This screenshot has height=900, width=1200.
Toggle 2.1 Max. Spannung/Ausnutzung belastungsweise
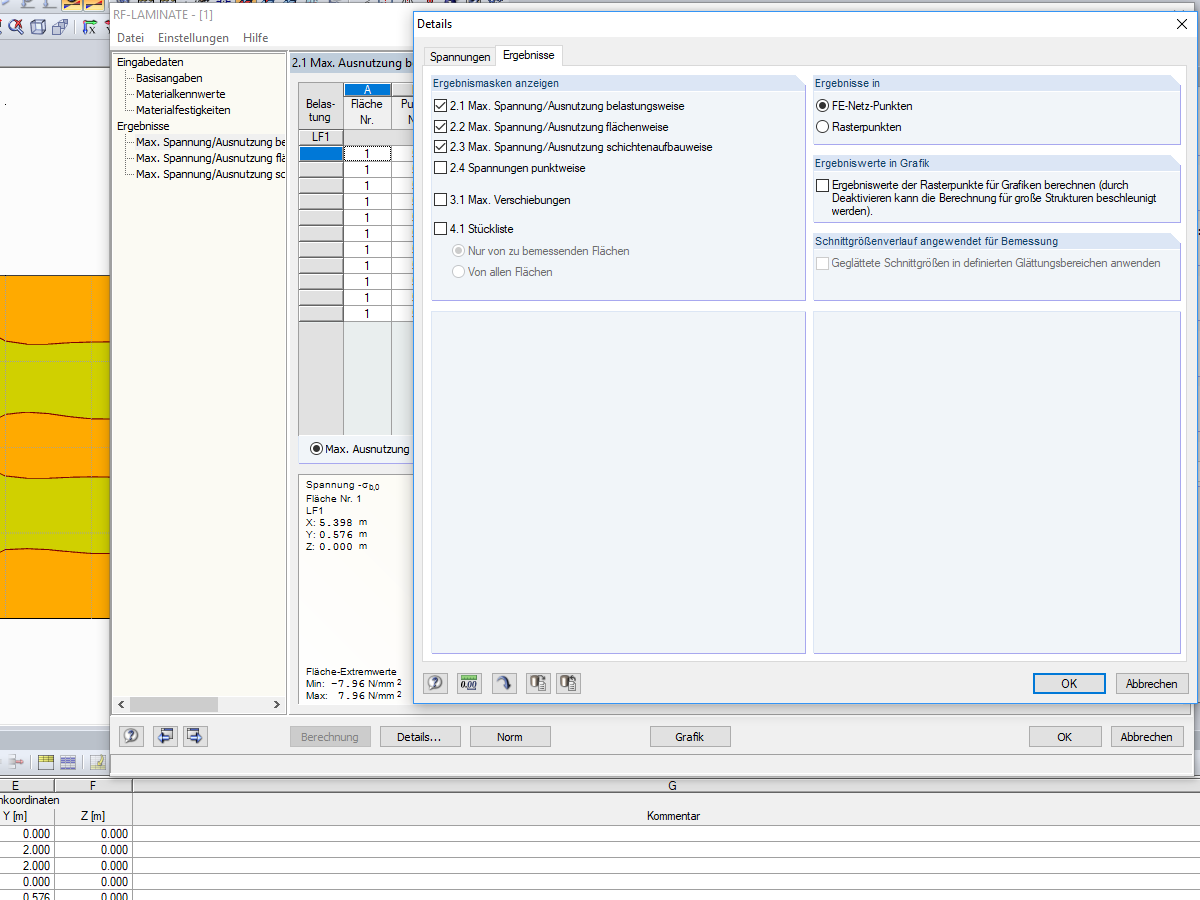441,106
